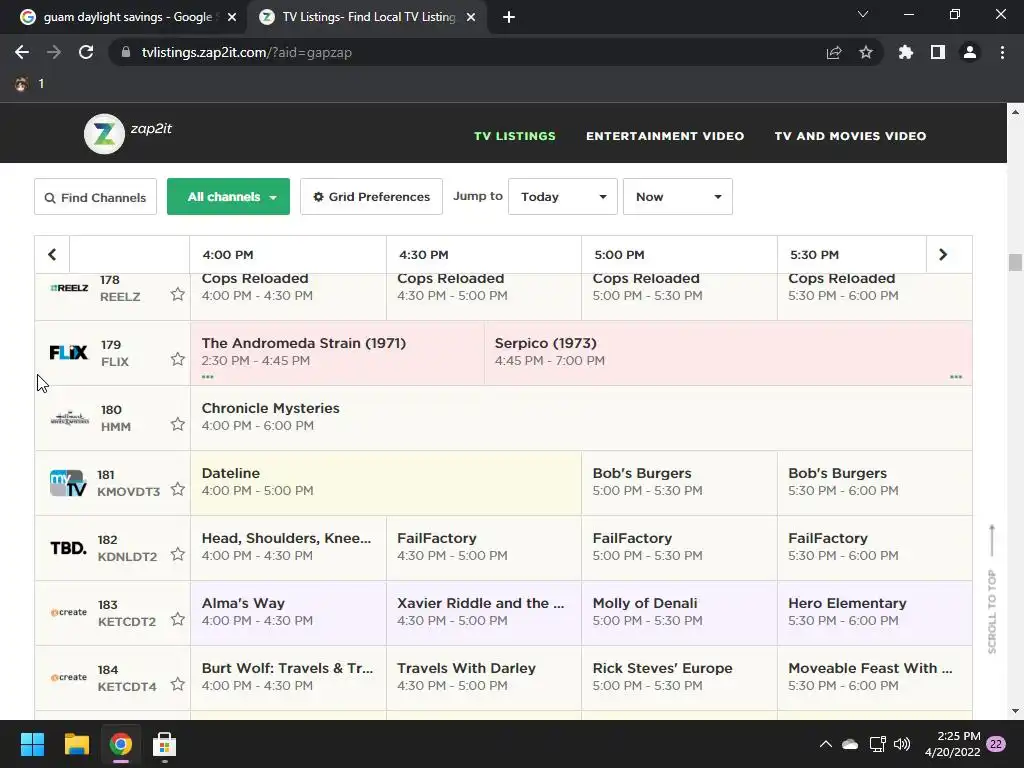Open the TV AND MOVIES VIDEO nav item
The width and height of the screenshot is (1024, 768).
point(850,136)
